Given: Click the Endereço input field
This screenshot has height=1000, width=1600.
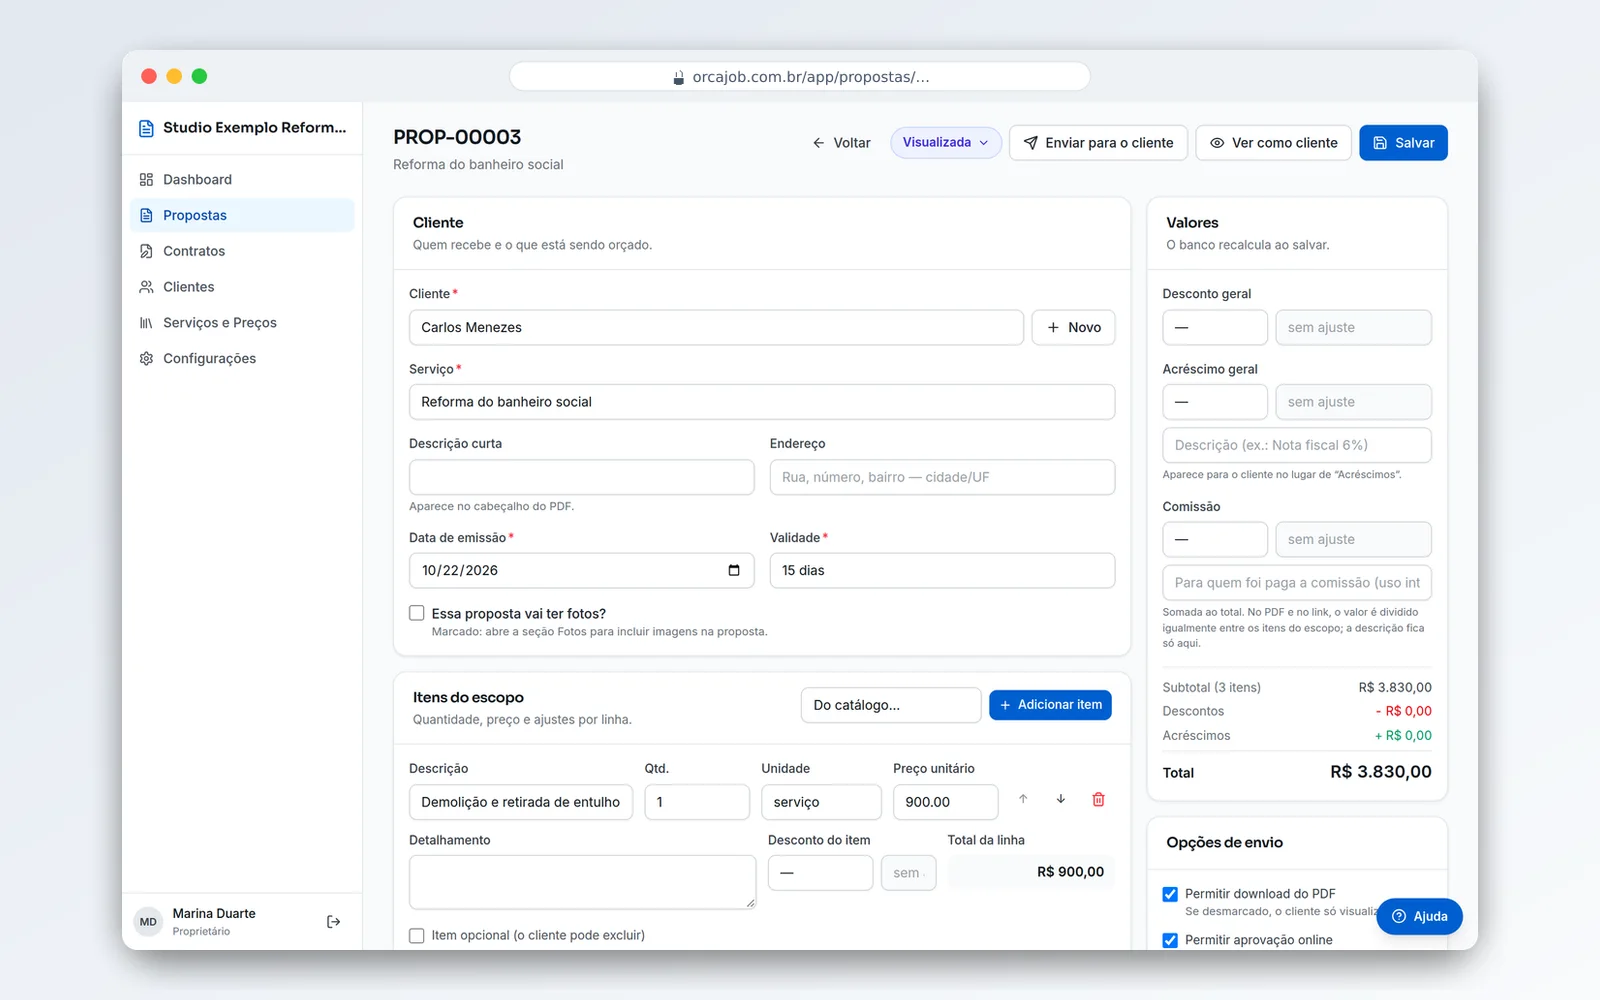Looking at the screenshot, I should coord(942,478).
